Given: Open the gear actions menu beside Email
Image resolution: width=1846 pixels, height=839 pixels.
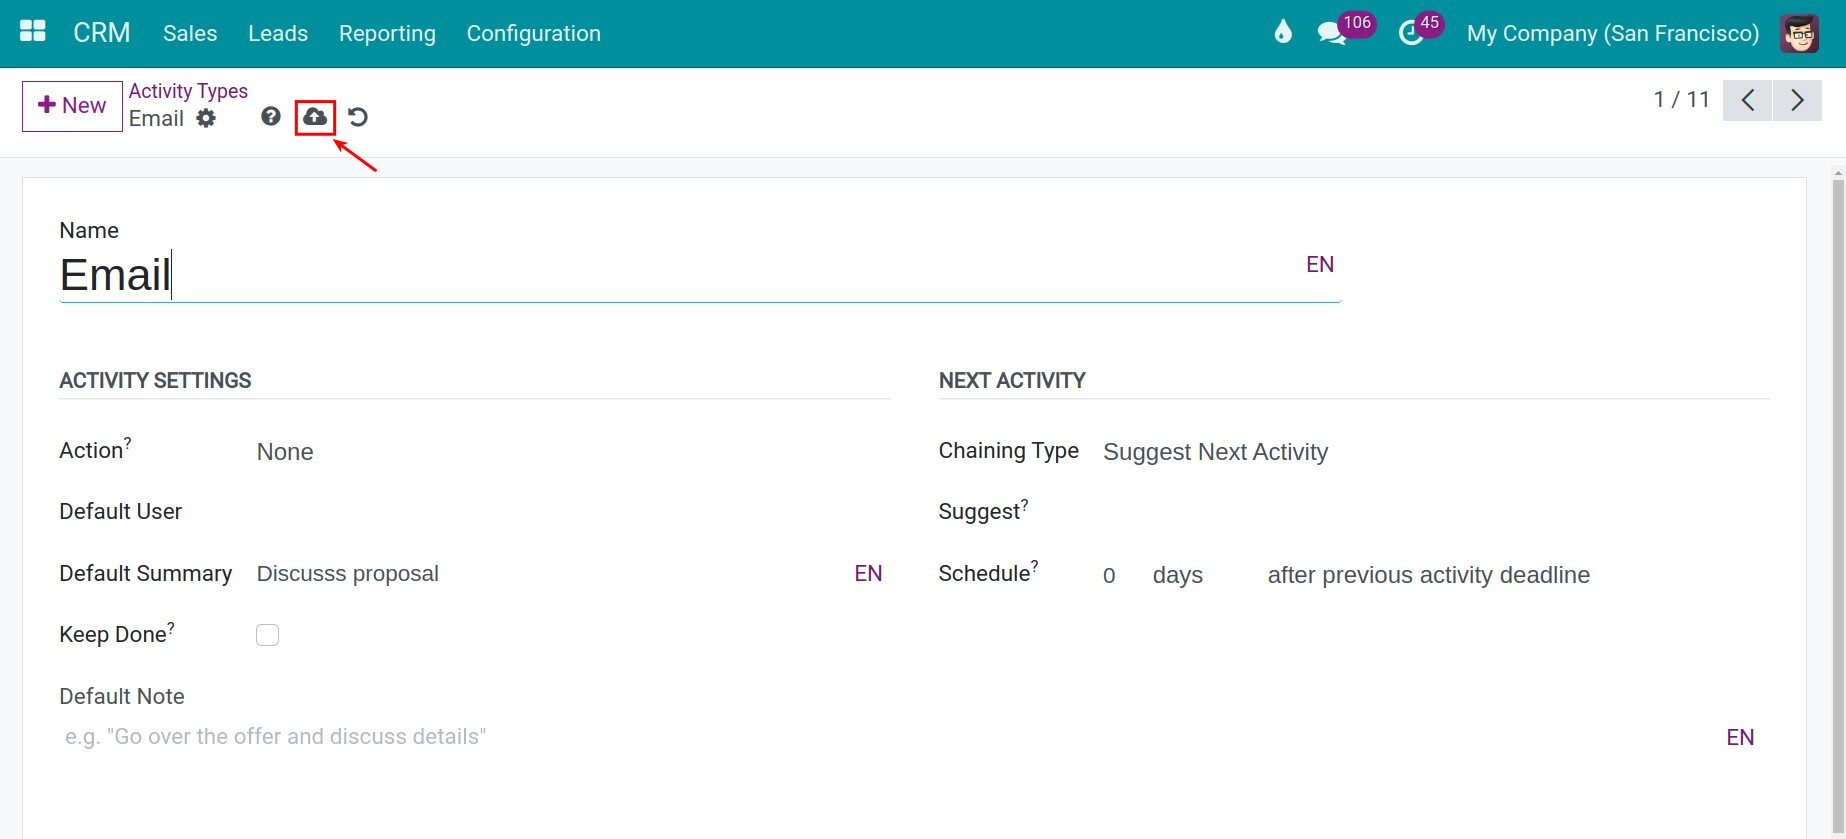Looking at the screenshot, I should [x=206, y=118].
